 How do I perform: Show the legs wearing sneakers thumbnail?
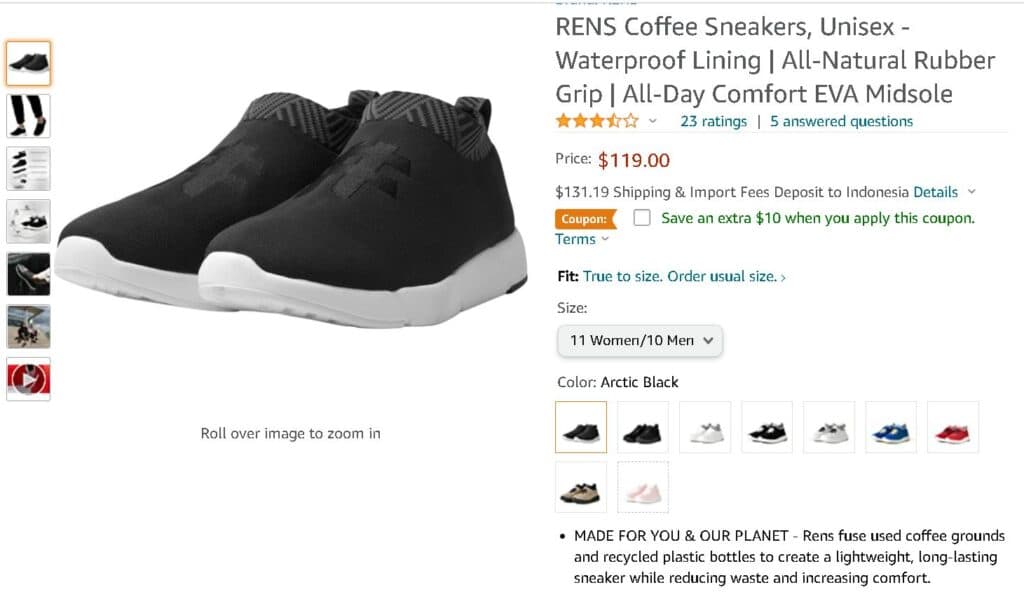[28, 116]
